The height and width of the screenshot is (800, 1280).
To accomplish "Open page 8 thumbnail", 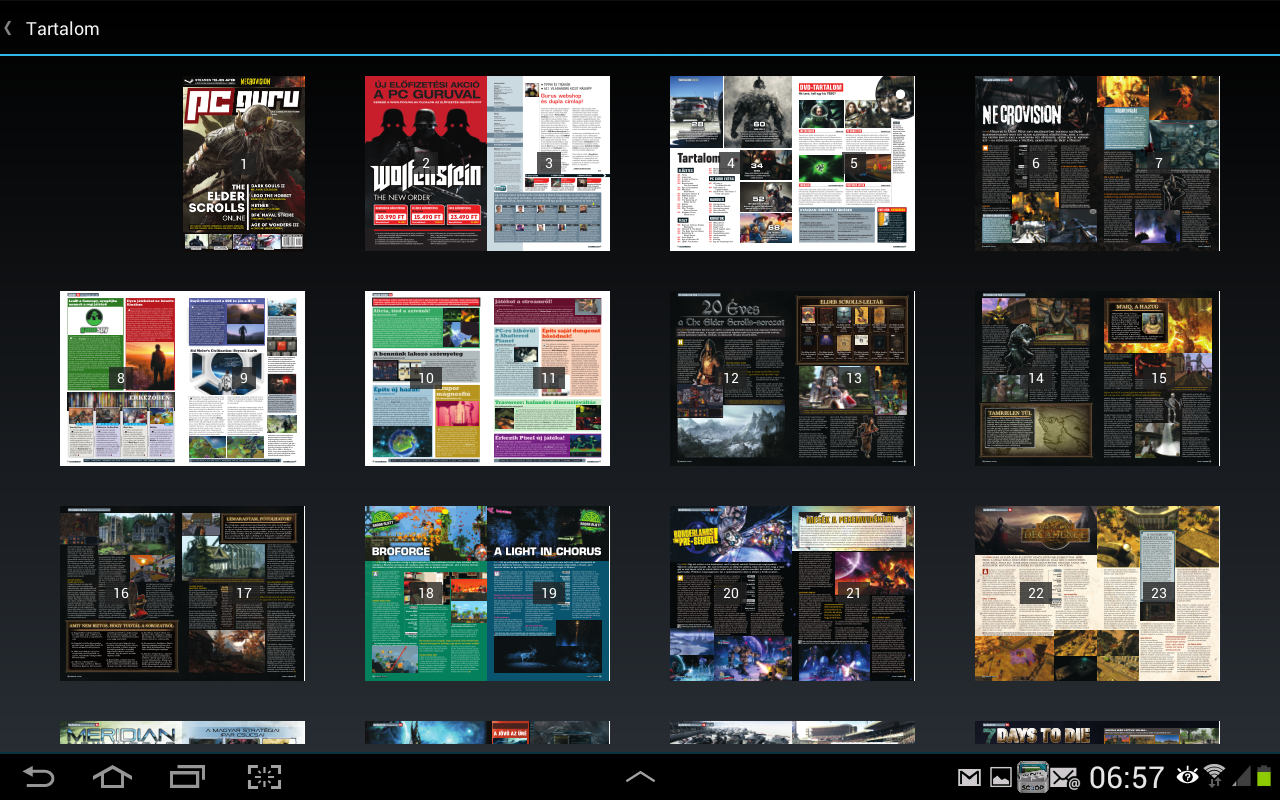I will coord(121,378).
